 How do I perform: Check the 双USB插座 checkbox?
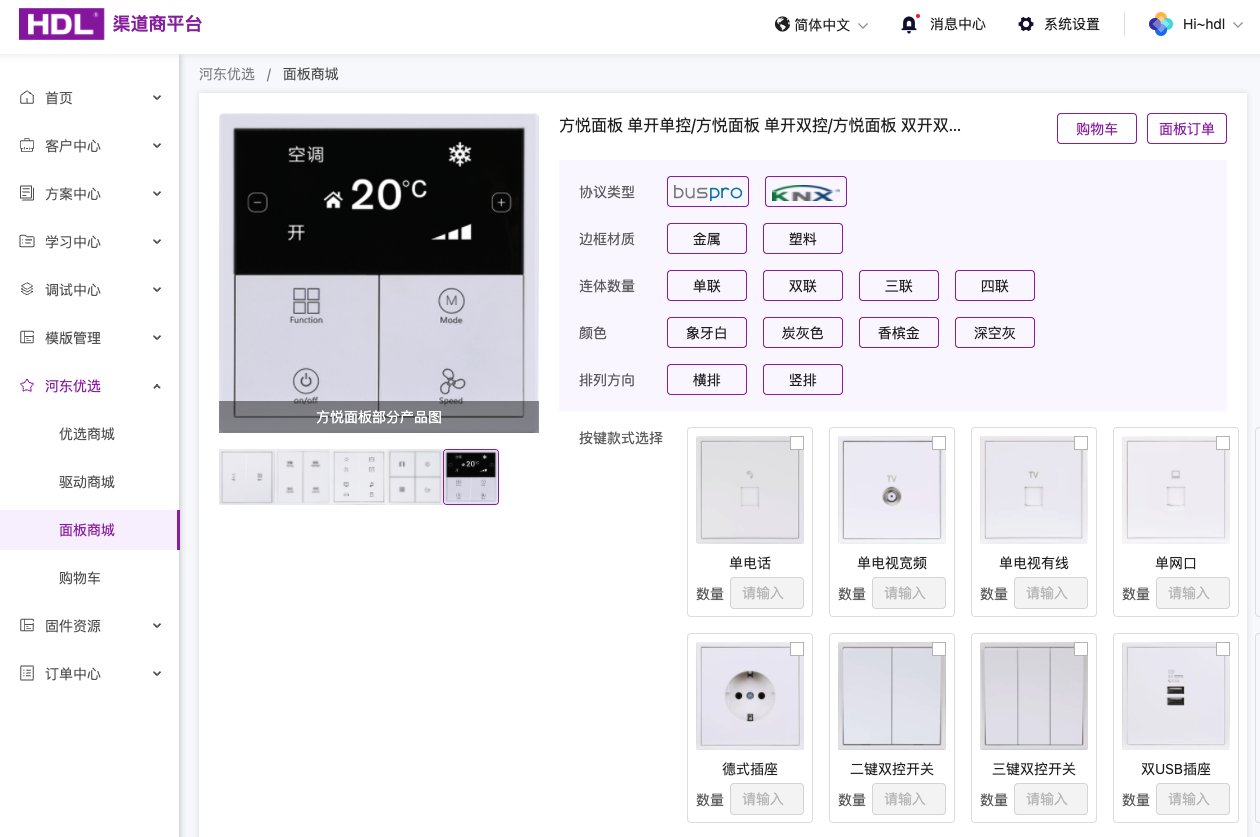(x=1223, y=649)
